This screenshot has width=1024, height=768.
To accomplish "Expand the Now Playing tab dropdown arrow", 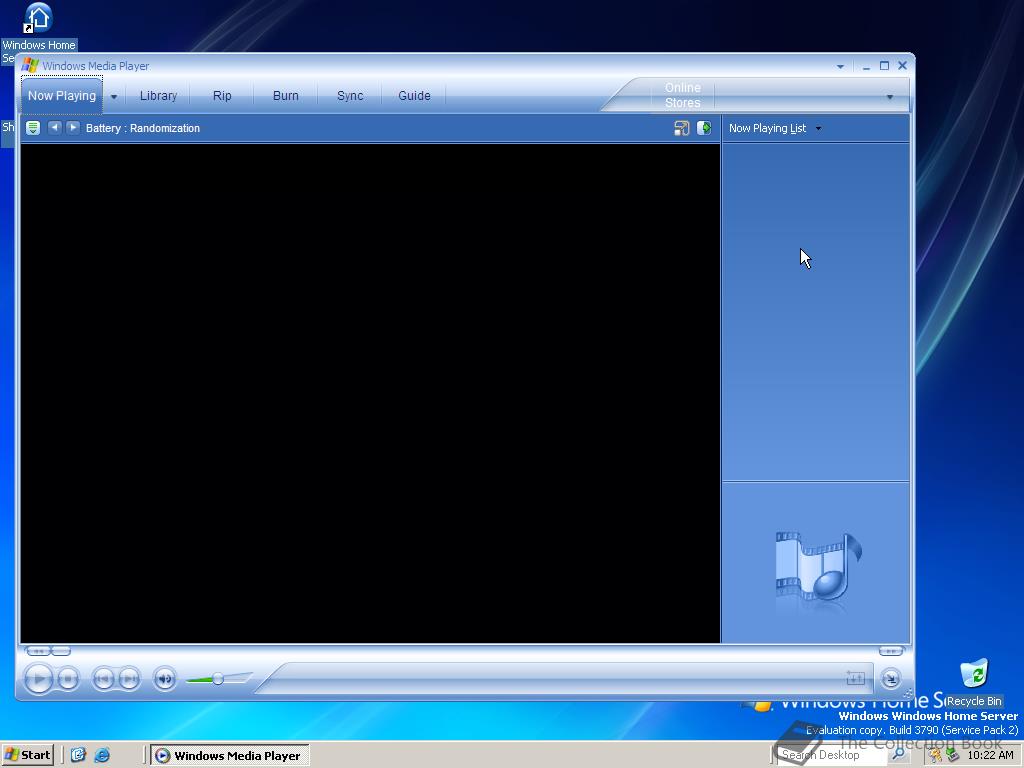I will click(114, 97).
